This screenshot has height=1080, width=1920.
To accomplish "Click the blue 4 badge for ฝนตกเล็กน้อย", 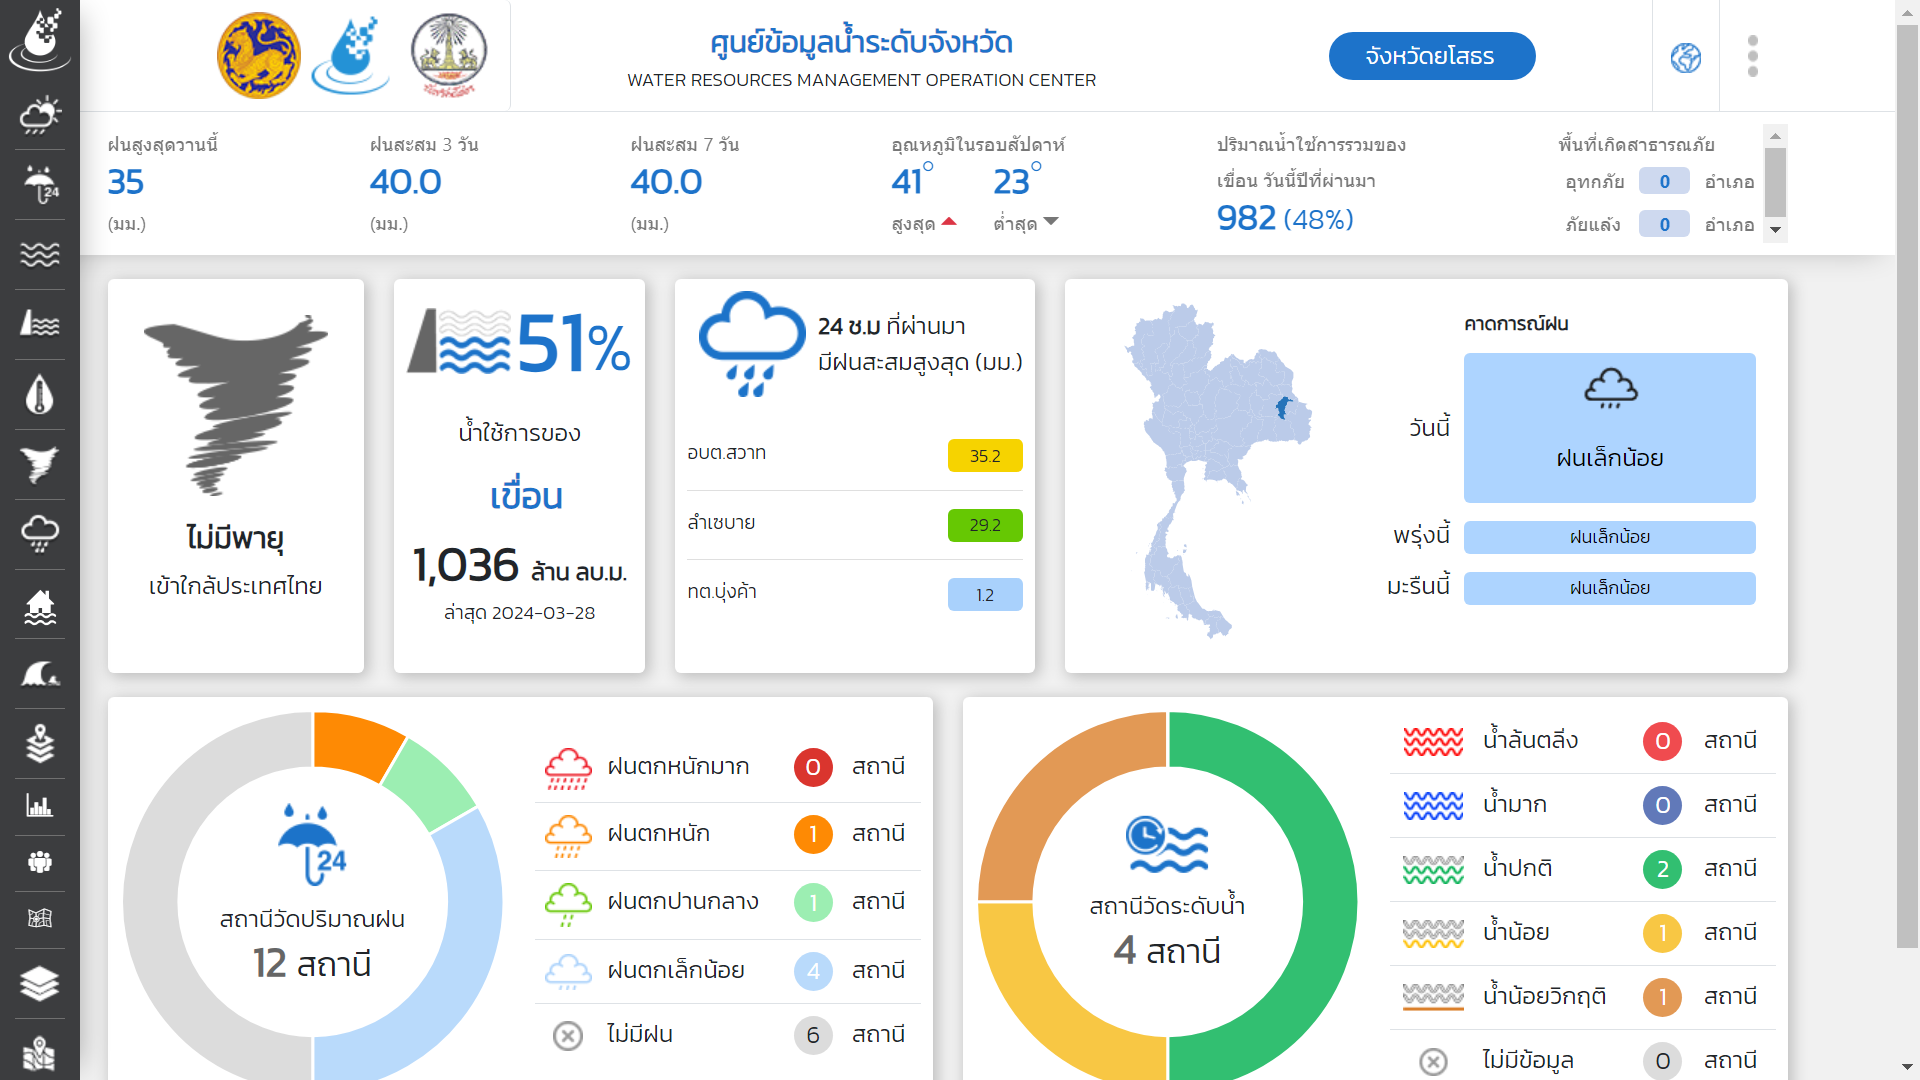I will 813,971.
